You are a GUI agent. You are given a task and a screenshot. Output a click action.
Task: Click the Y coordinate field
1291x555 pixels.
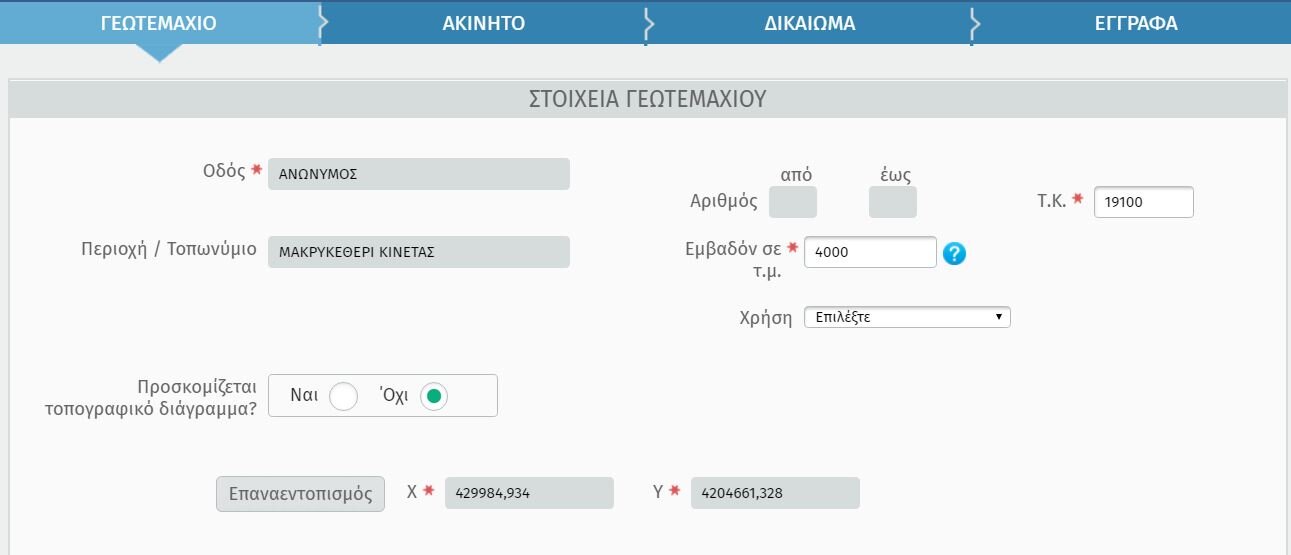[x=775, y=493]
